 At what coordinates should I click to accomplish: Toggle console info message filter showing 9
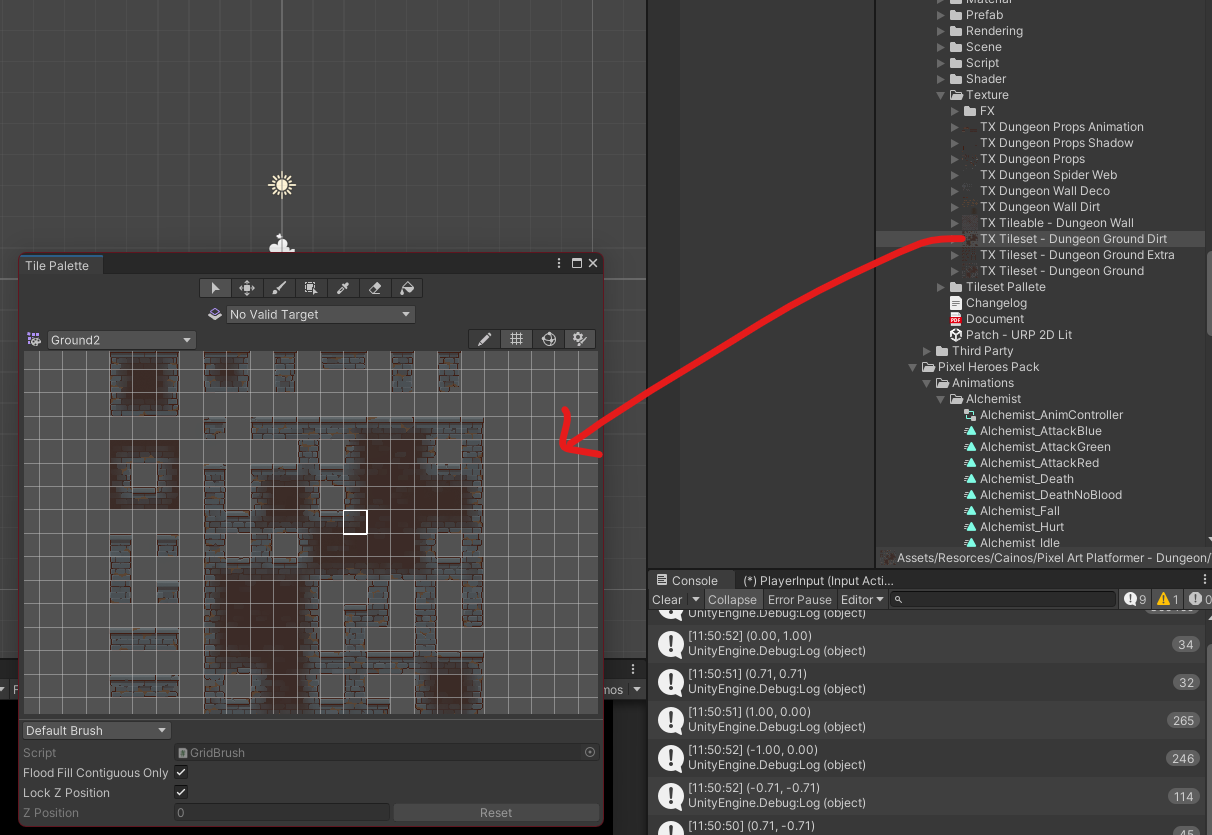tap(1135, 599)
